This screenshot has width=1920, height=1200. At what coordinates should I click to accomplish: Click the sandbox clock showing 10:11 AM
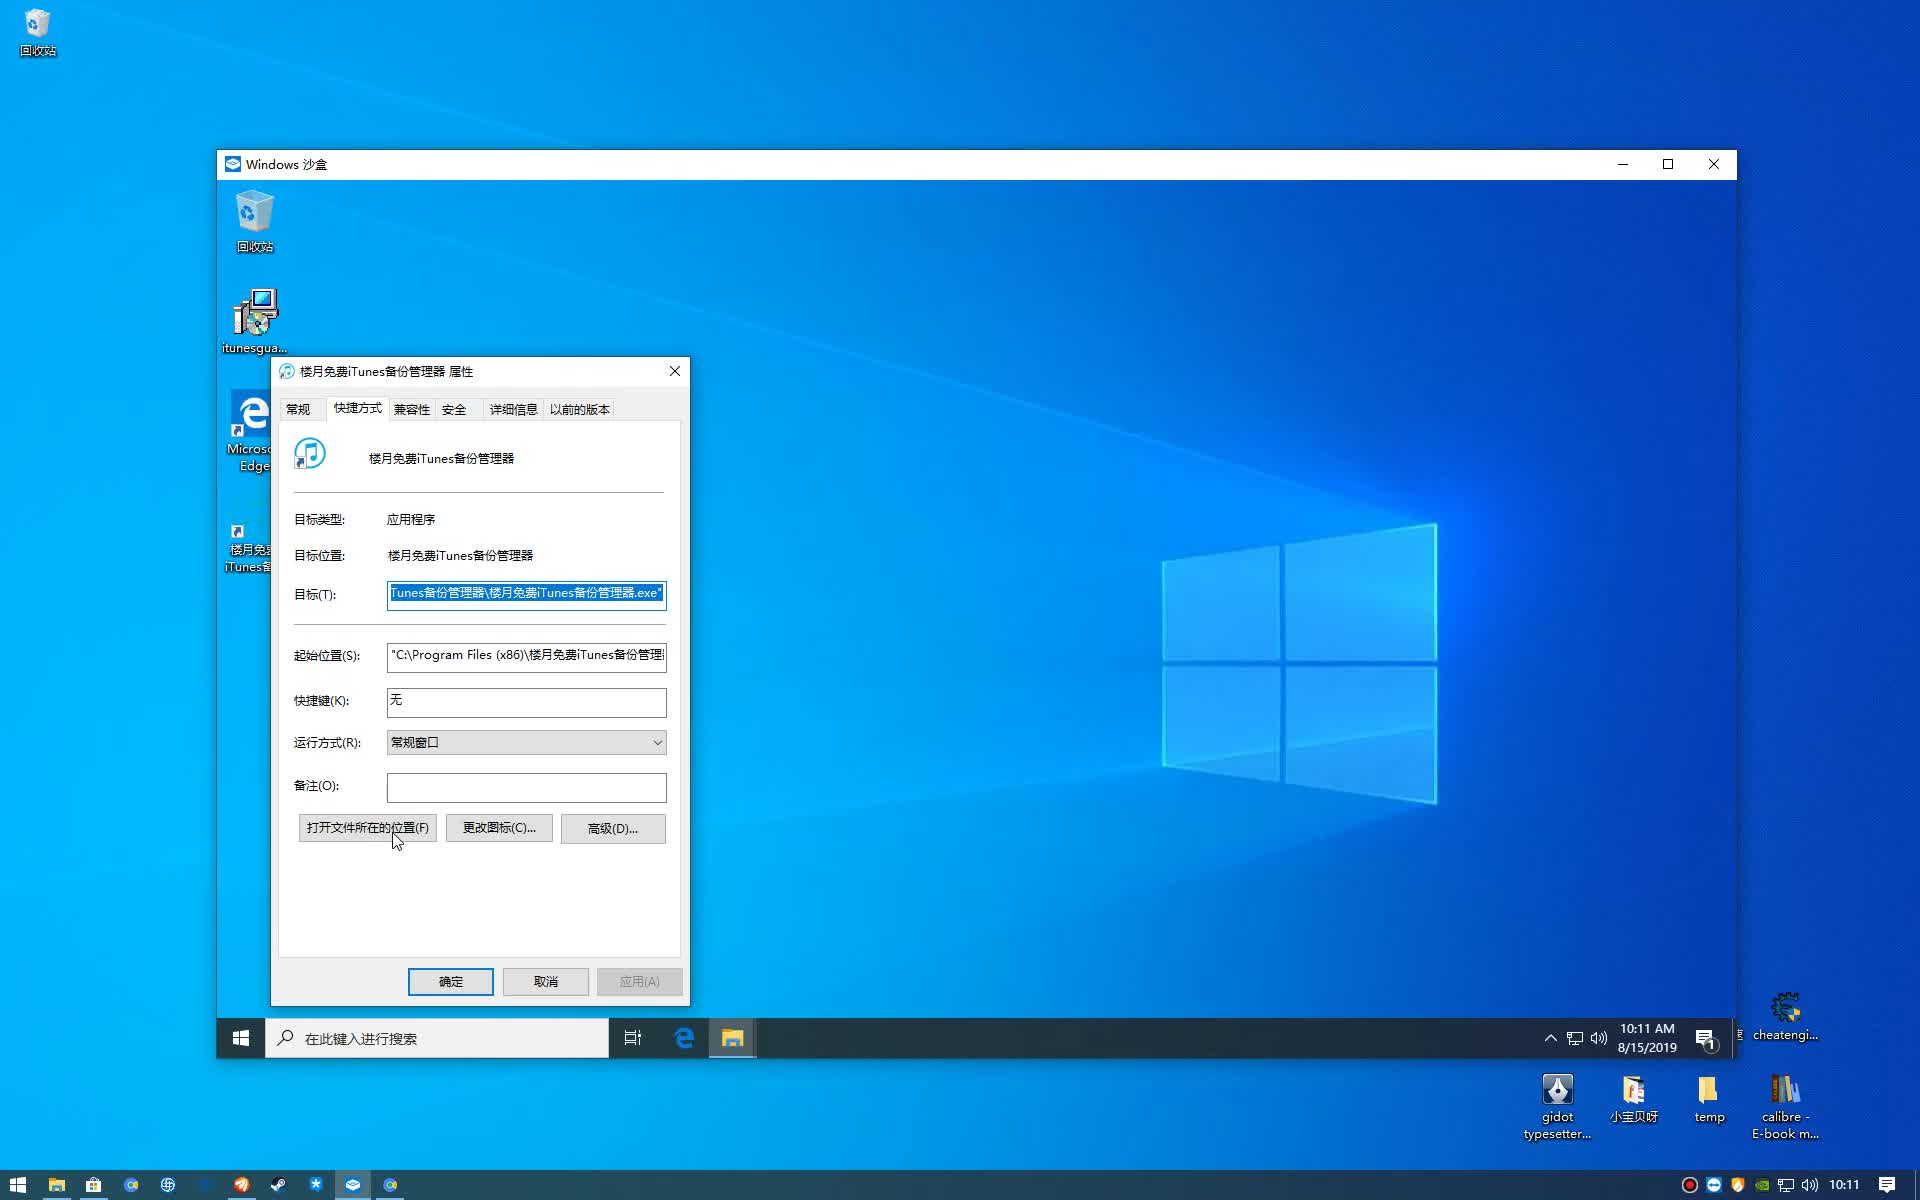coord(1647,1038)
